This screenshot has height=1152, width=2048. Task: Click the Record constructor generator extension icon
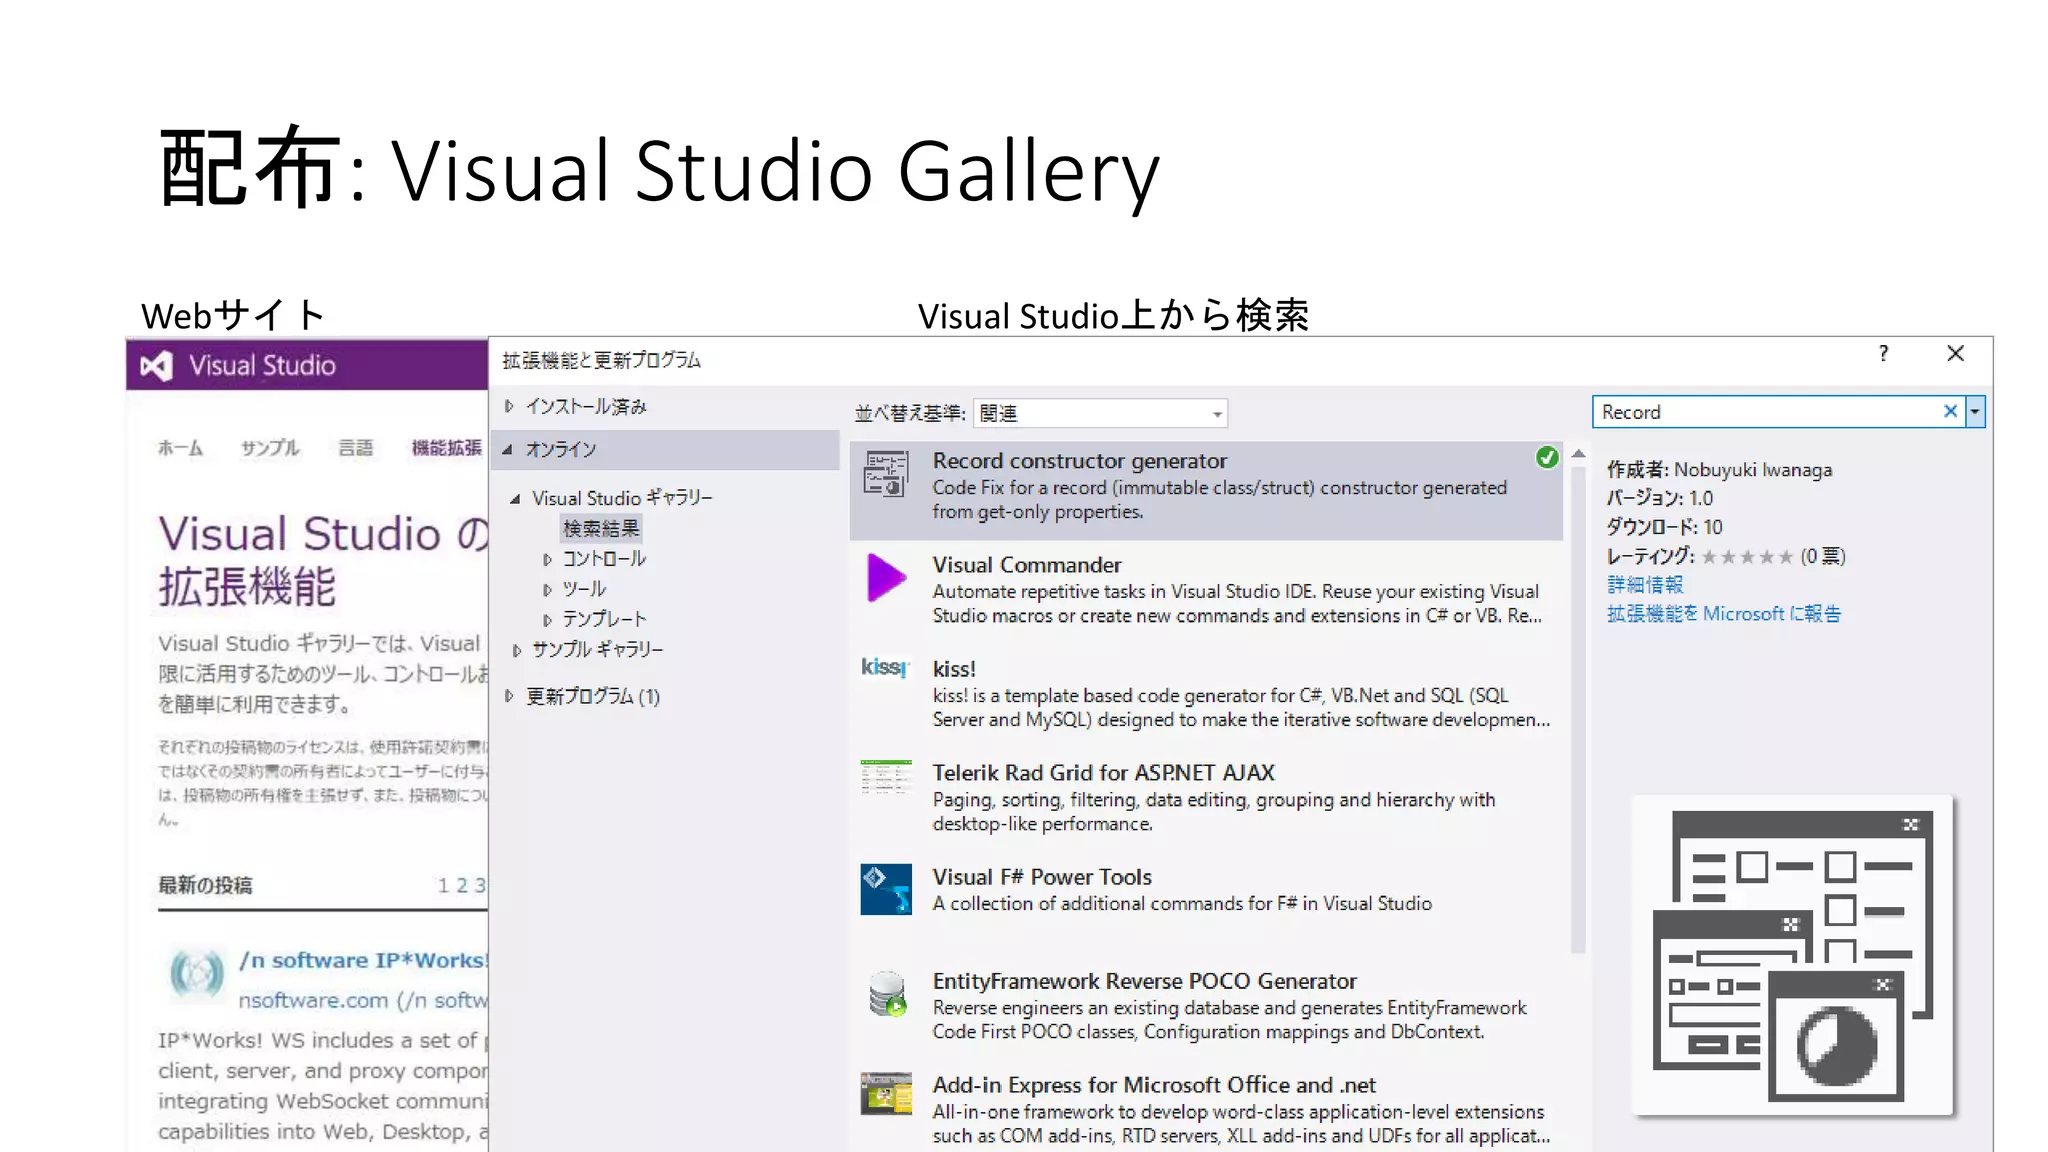pos(886,474)
